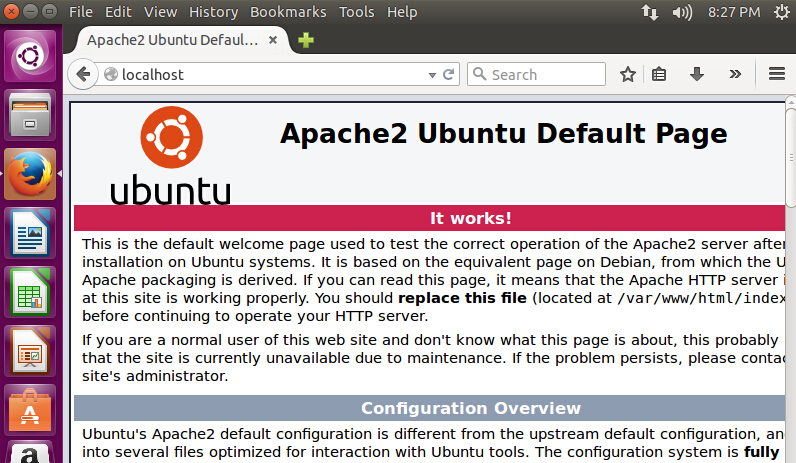The image size is (796, 463).
Task: Open the sound volume indicator menu
Action: coord(683,13)
